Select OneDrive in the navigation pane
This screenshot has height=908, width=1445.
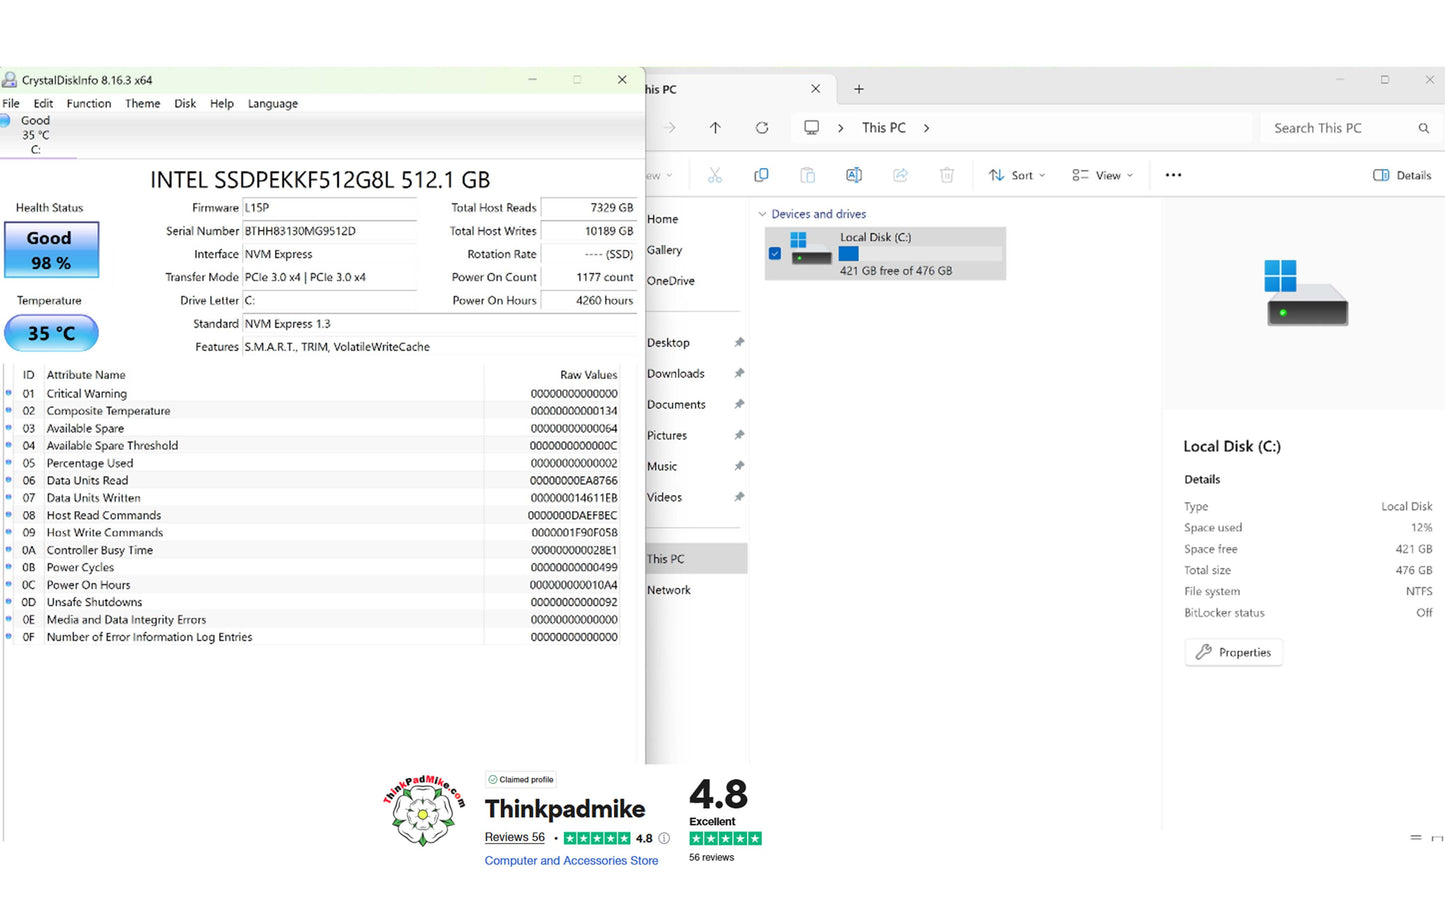(670, 281)
